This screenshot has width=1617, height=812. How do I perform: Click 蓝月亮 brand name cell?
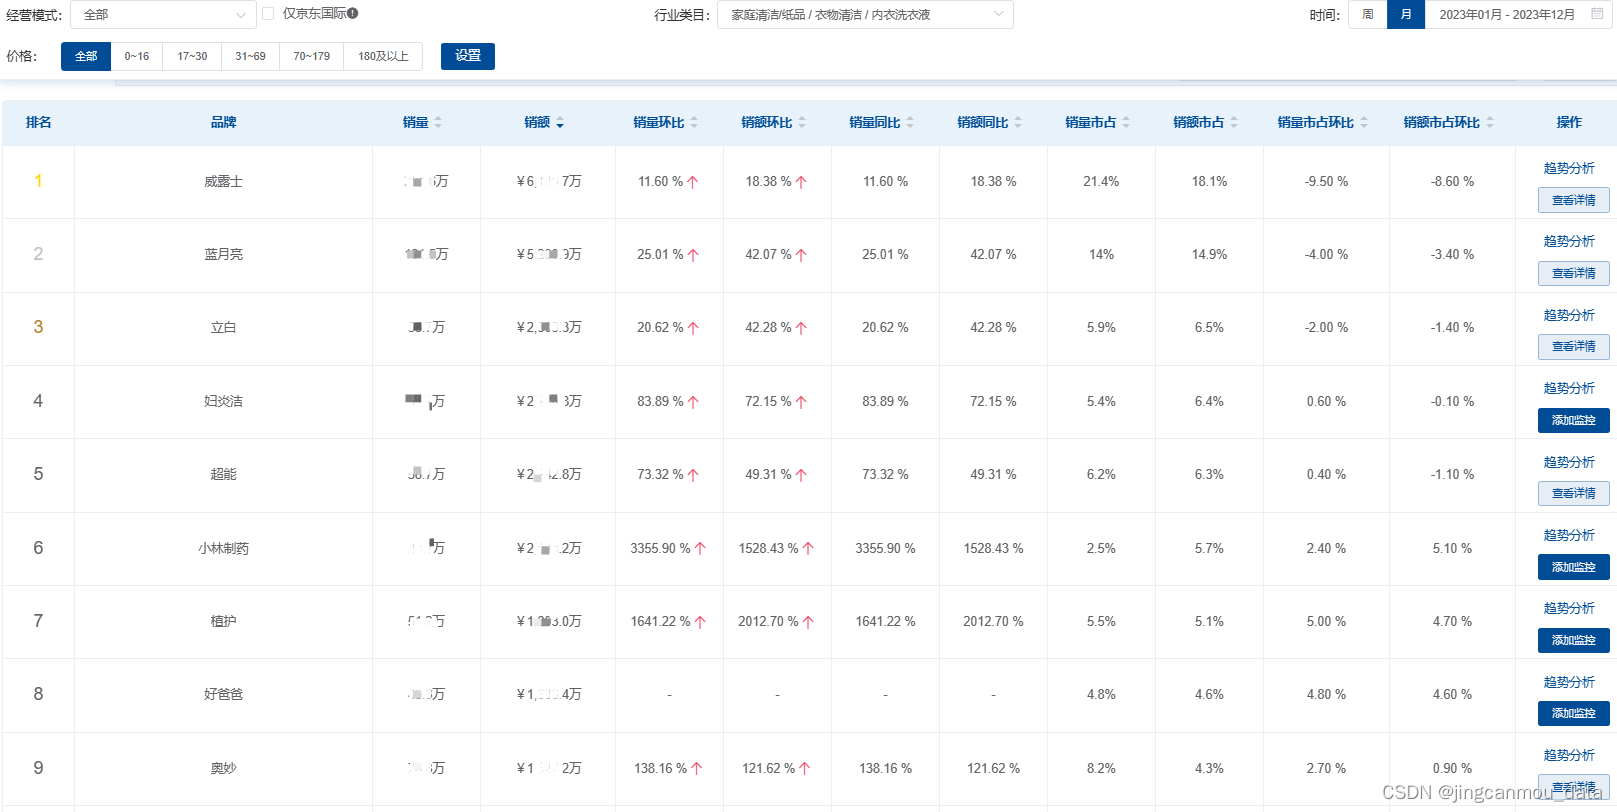pos(223,255)
